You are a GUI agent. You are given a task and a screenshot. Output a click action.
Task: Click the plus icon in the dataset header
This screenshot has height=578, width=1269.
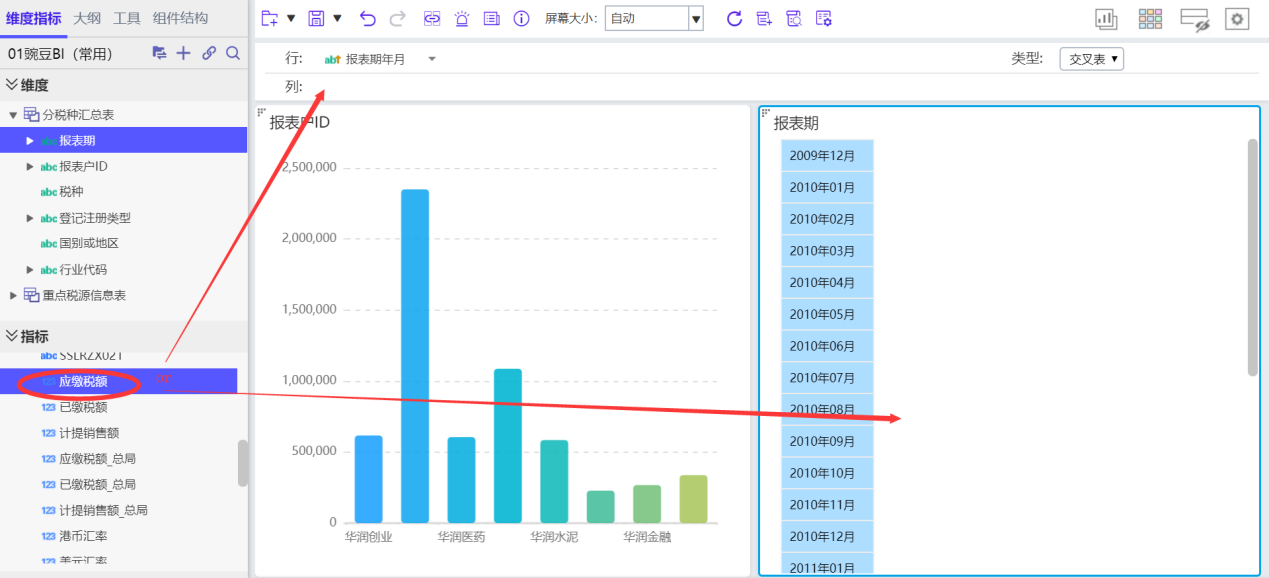click(x=183, y=53)
